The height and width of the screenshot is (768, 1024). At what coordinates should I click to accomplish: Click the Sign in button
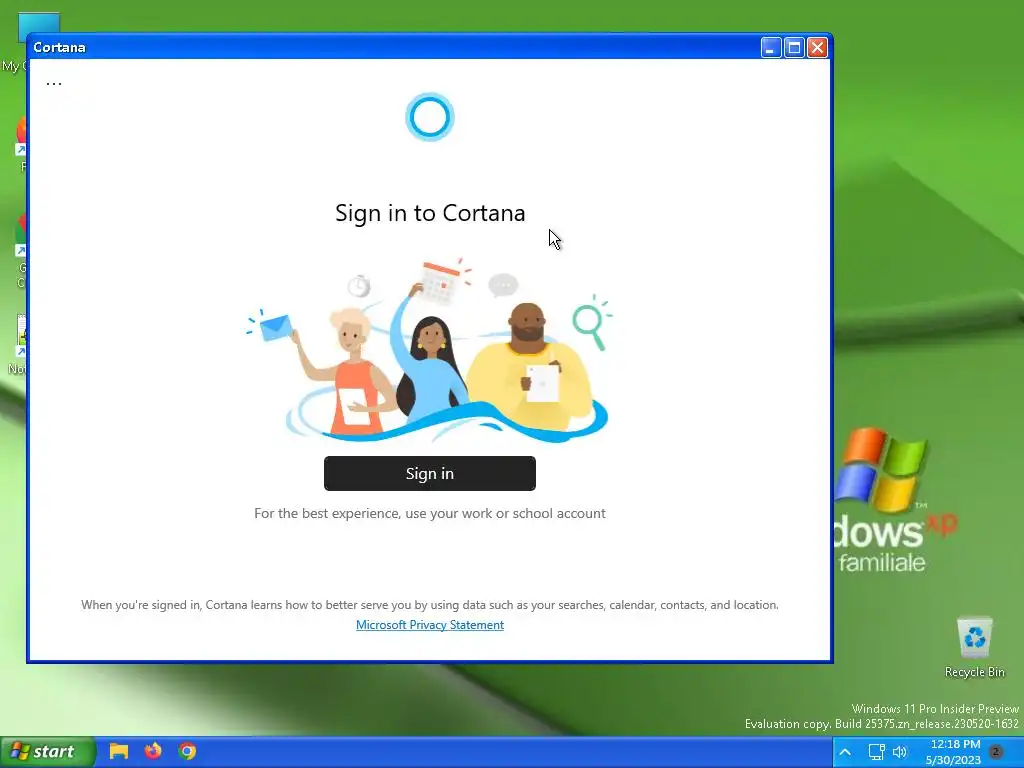click(x=430, y=473)
